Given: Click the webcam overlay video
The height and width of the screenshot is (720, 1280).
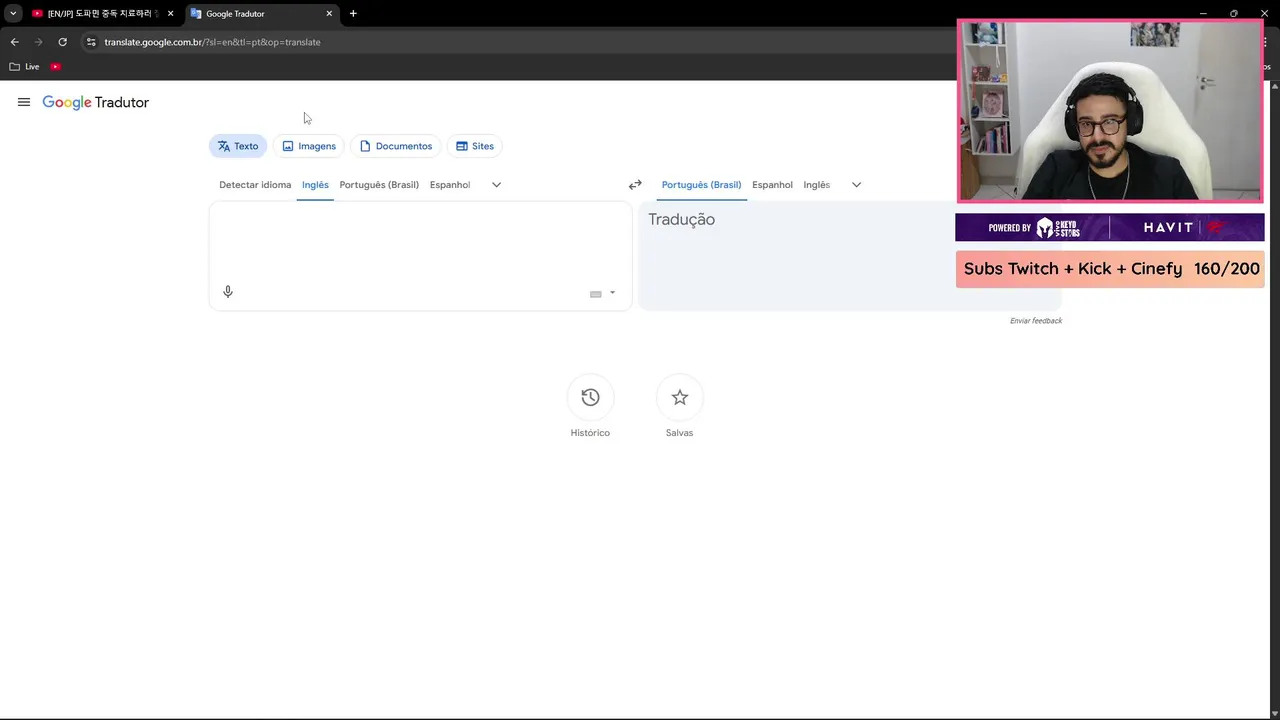Looking at the screenshot, I should pyautogui.click(x=1110, y=110).
